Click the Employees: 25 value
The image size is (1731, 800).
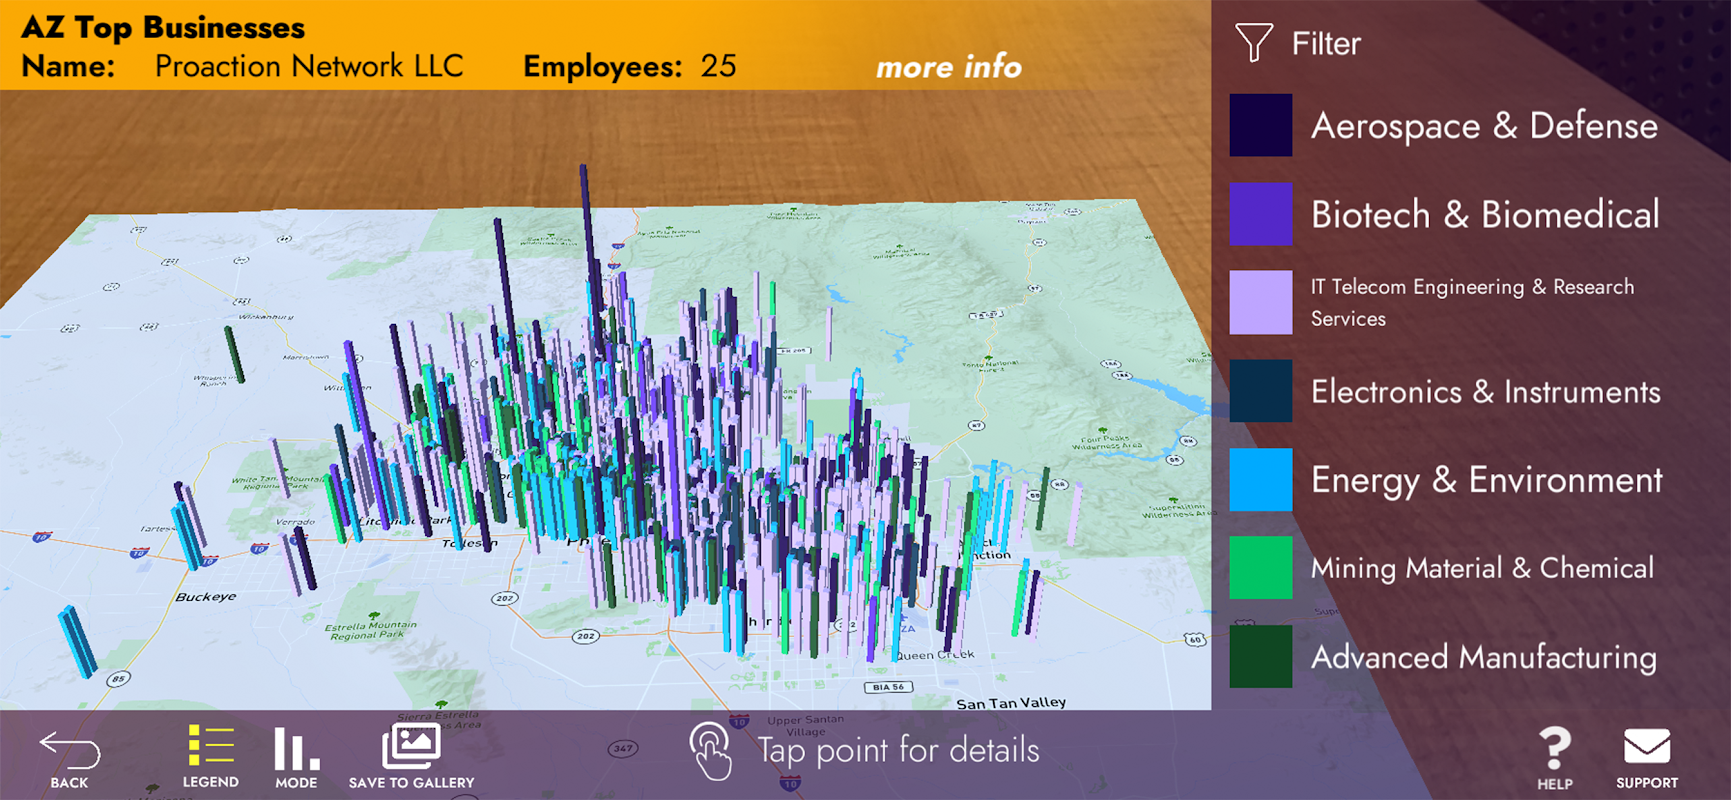click(718, 66)
